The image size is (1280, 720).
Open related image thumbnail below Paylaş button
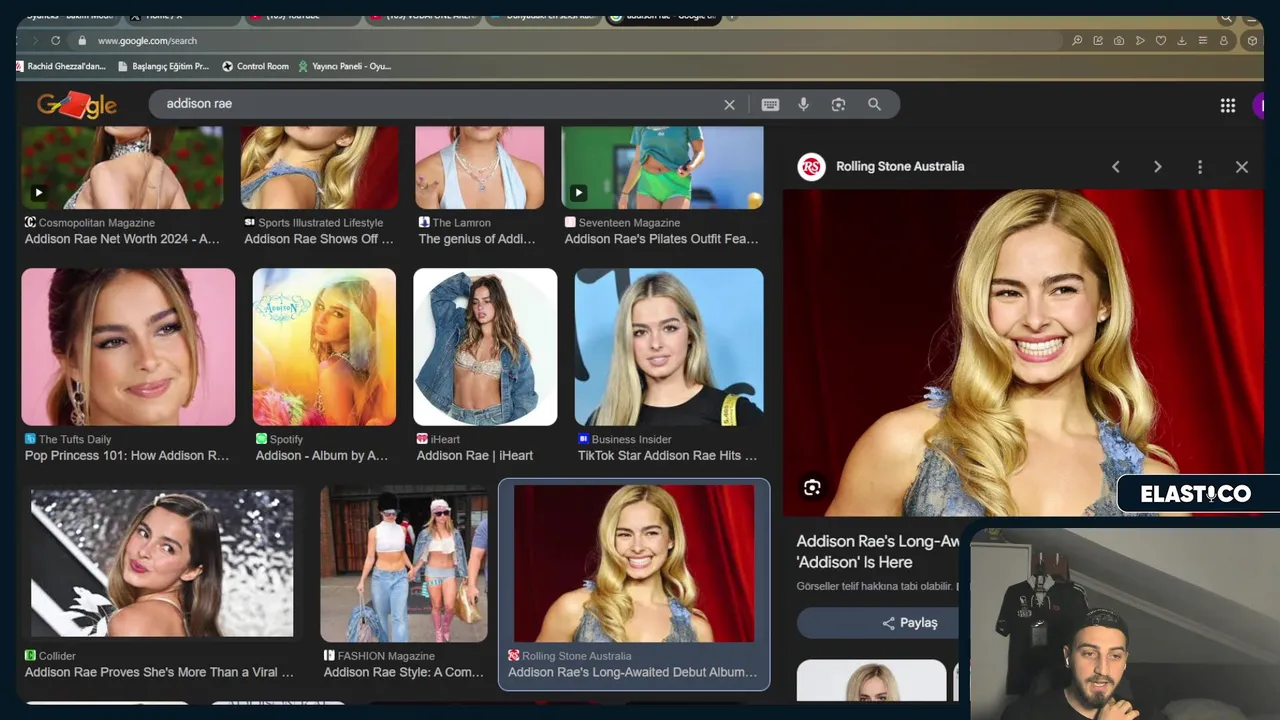coord(871,680)
